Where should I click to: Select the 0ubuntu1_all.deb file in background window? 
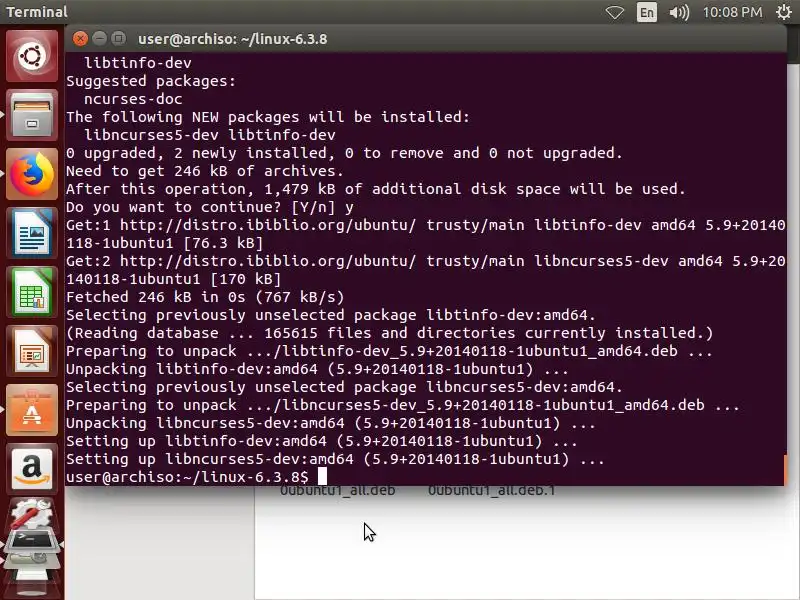pos(337,490)
